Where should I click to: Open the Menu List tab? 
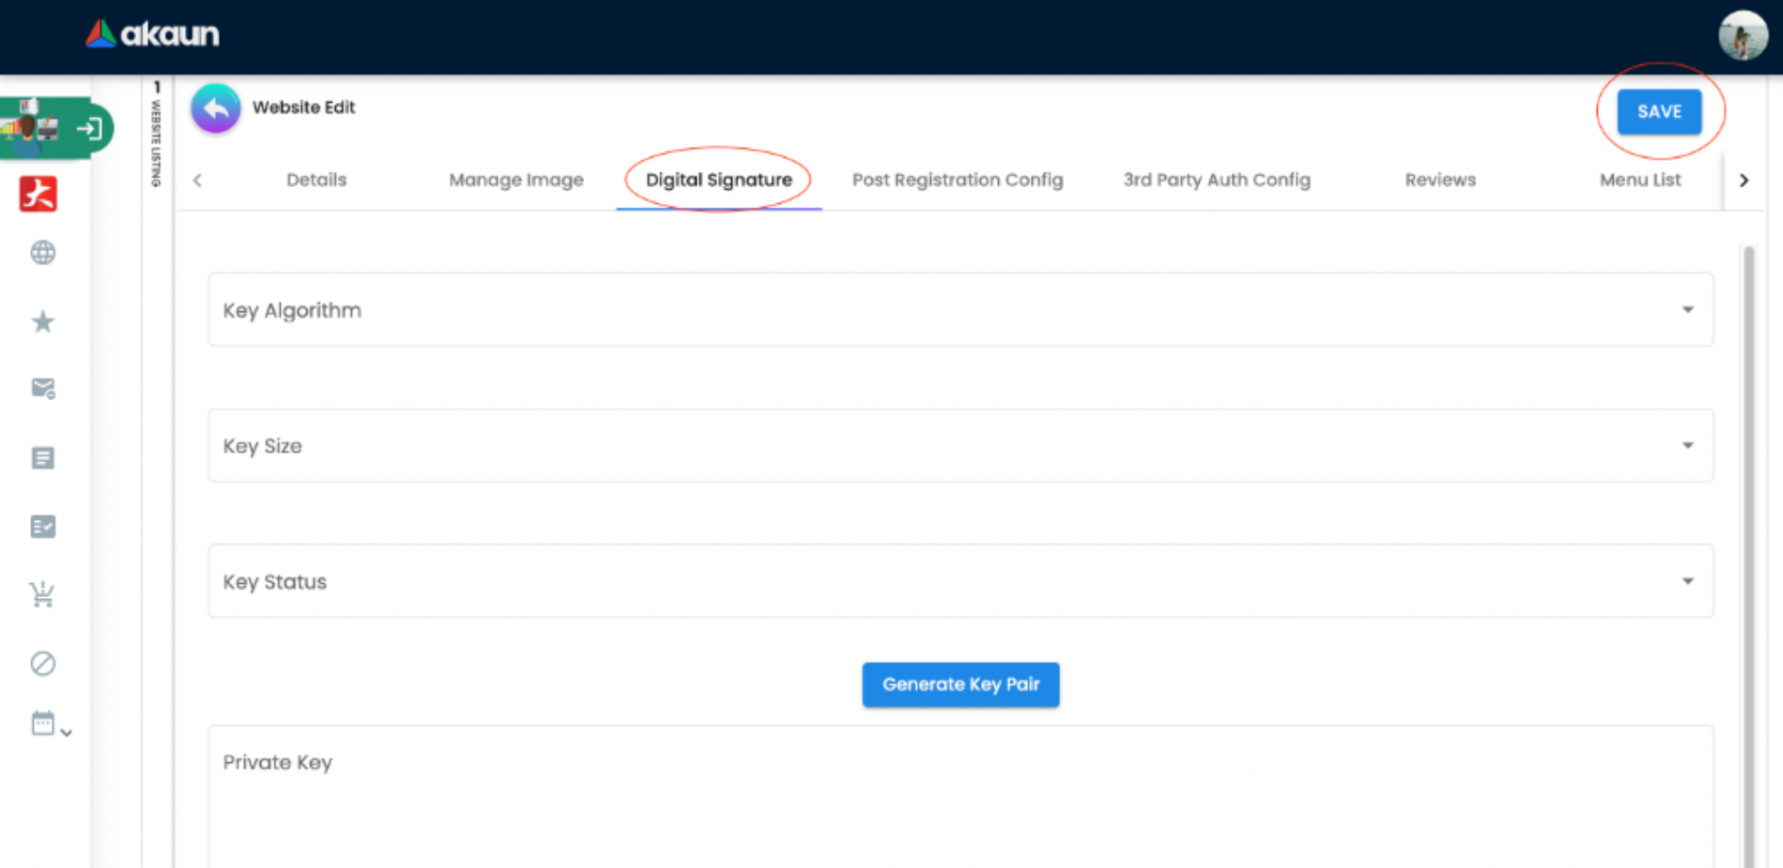(x=1640, y=180)
